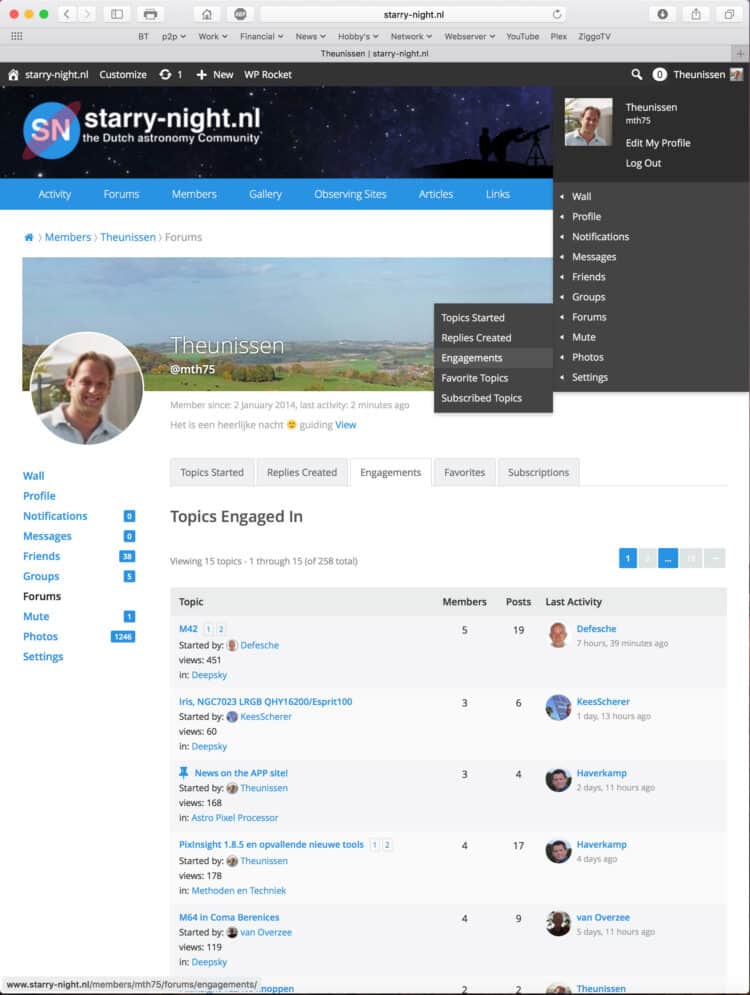
Task: Click the WordPress admin search magnifier
Action: point(636,74)
